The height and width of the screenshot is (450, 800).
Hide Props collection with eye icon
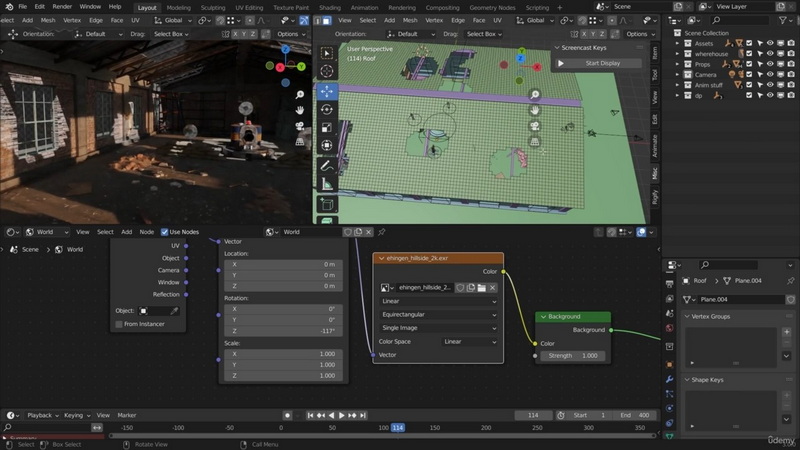(770, 64)
